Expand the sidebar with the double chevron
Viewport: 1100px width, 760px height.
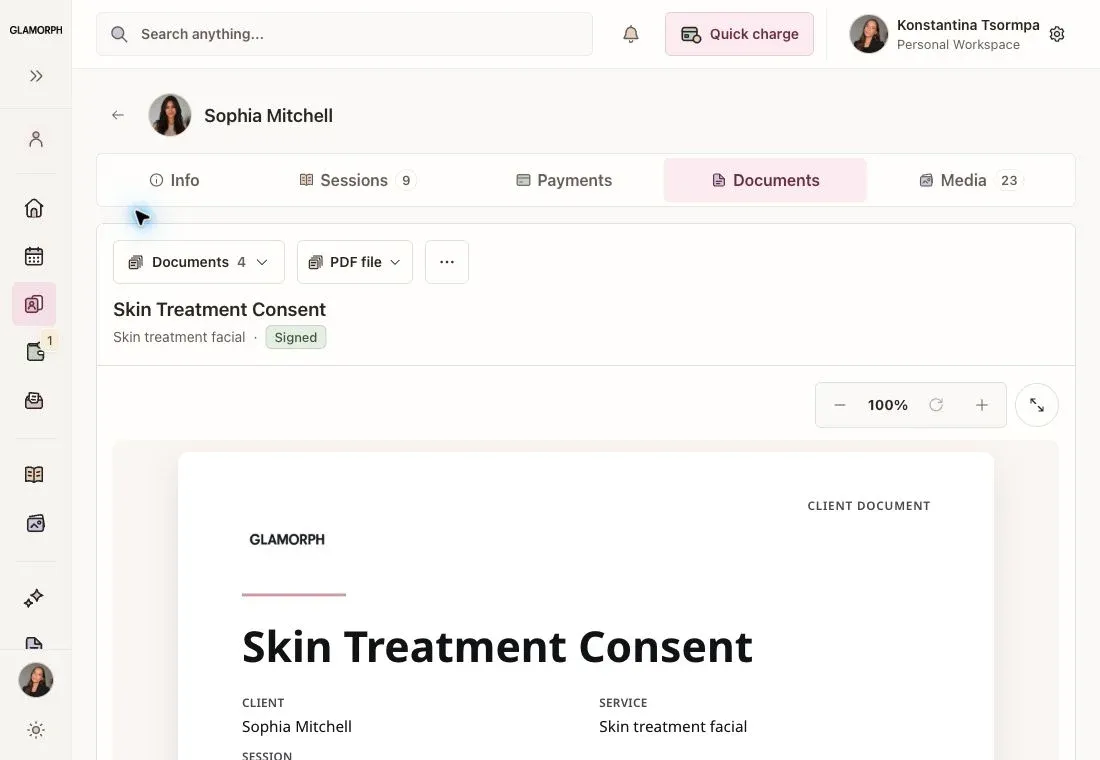point(36,76)
